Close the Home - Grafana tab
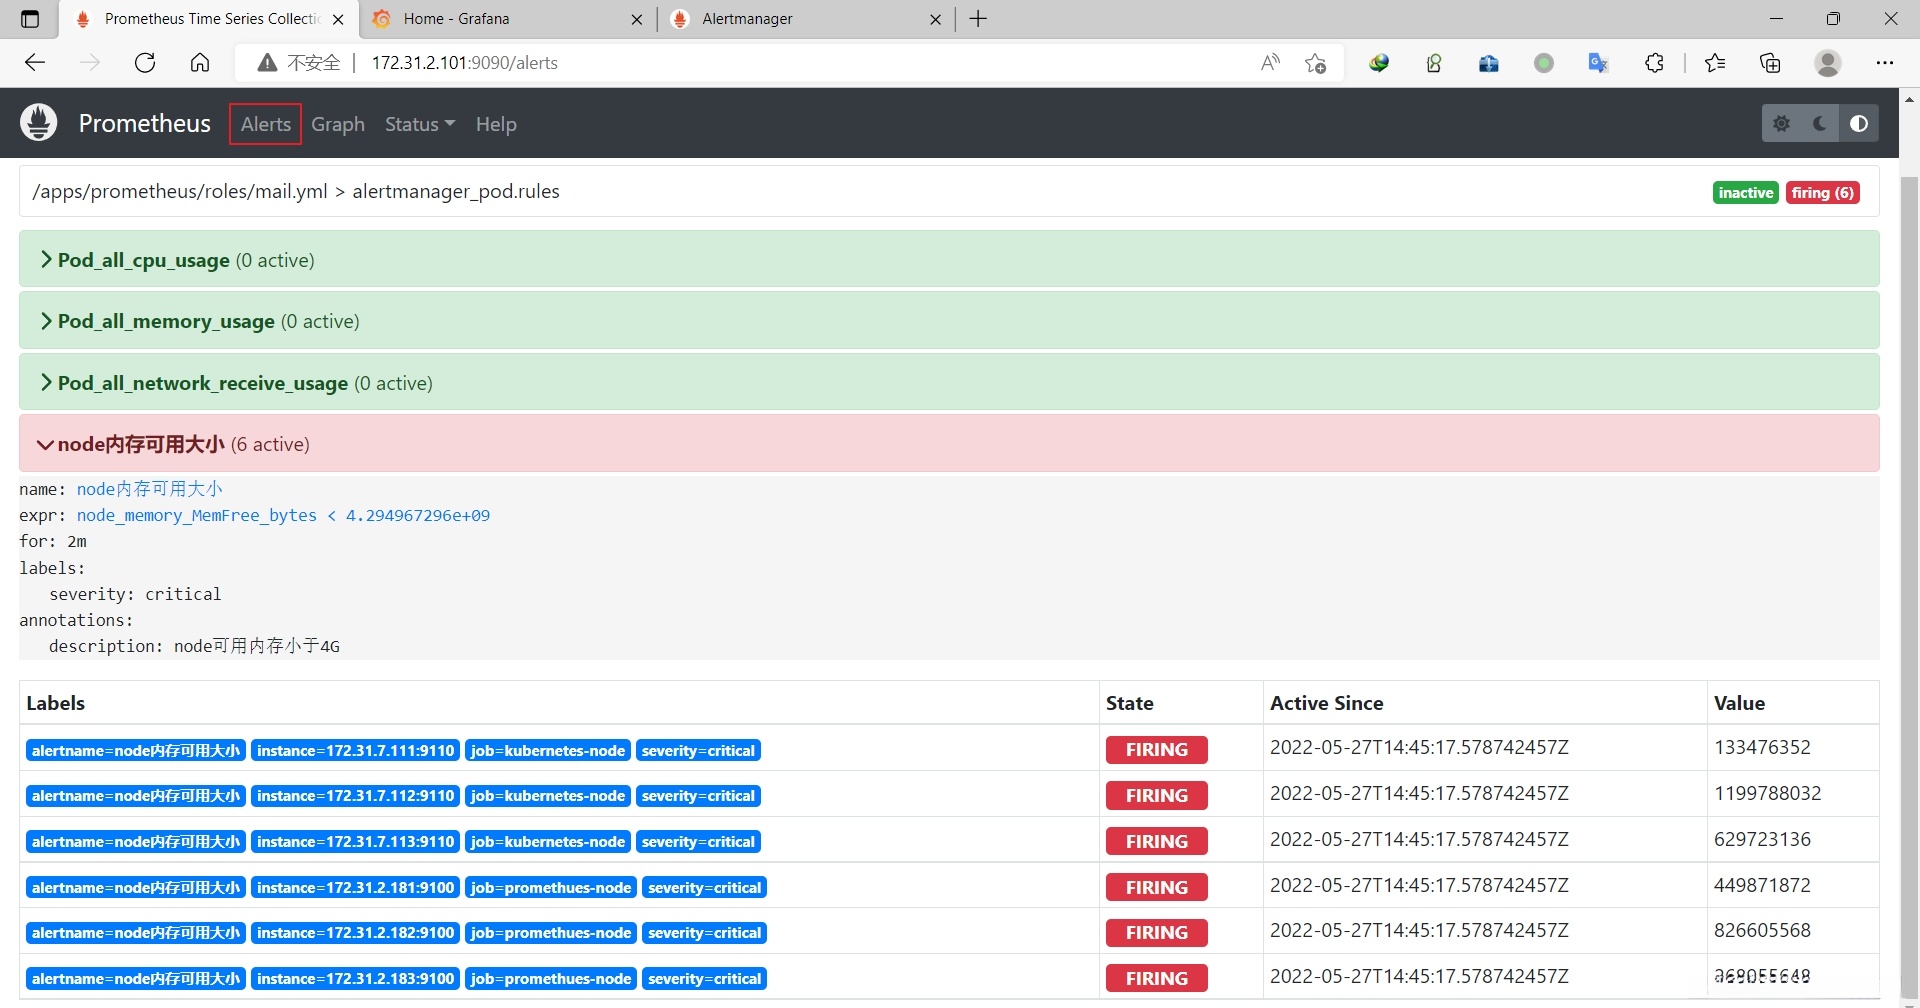Viewport: 1920px width, 1008px height. [x=637, y=19]
